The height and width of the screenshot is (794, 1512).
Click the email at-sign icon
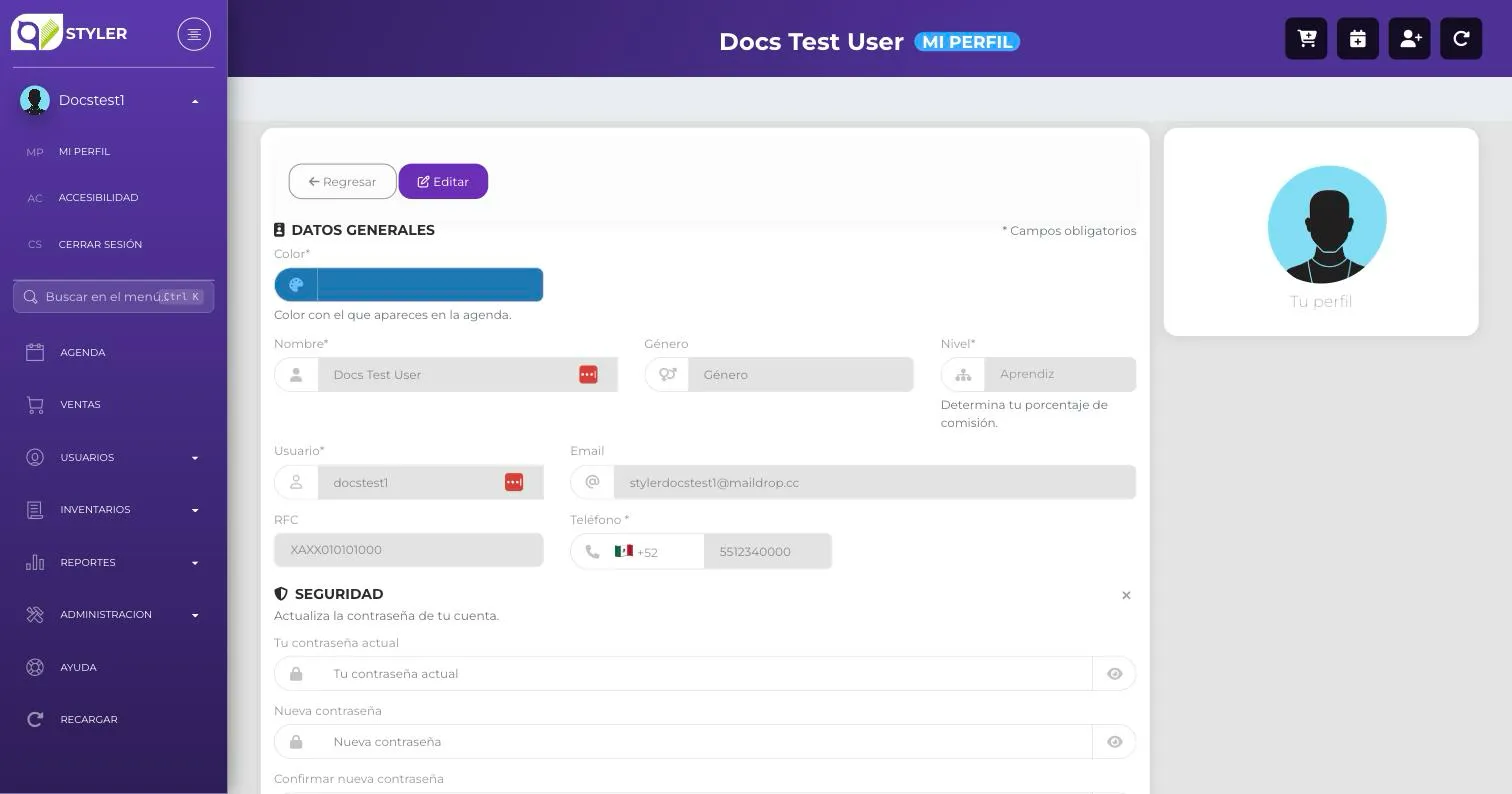click(x=592, y=482)
